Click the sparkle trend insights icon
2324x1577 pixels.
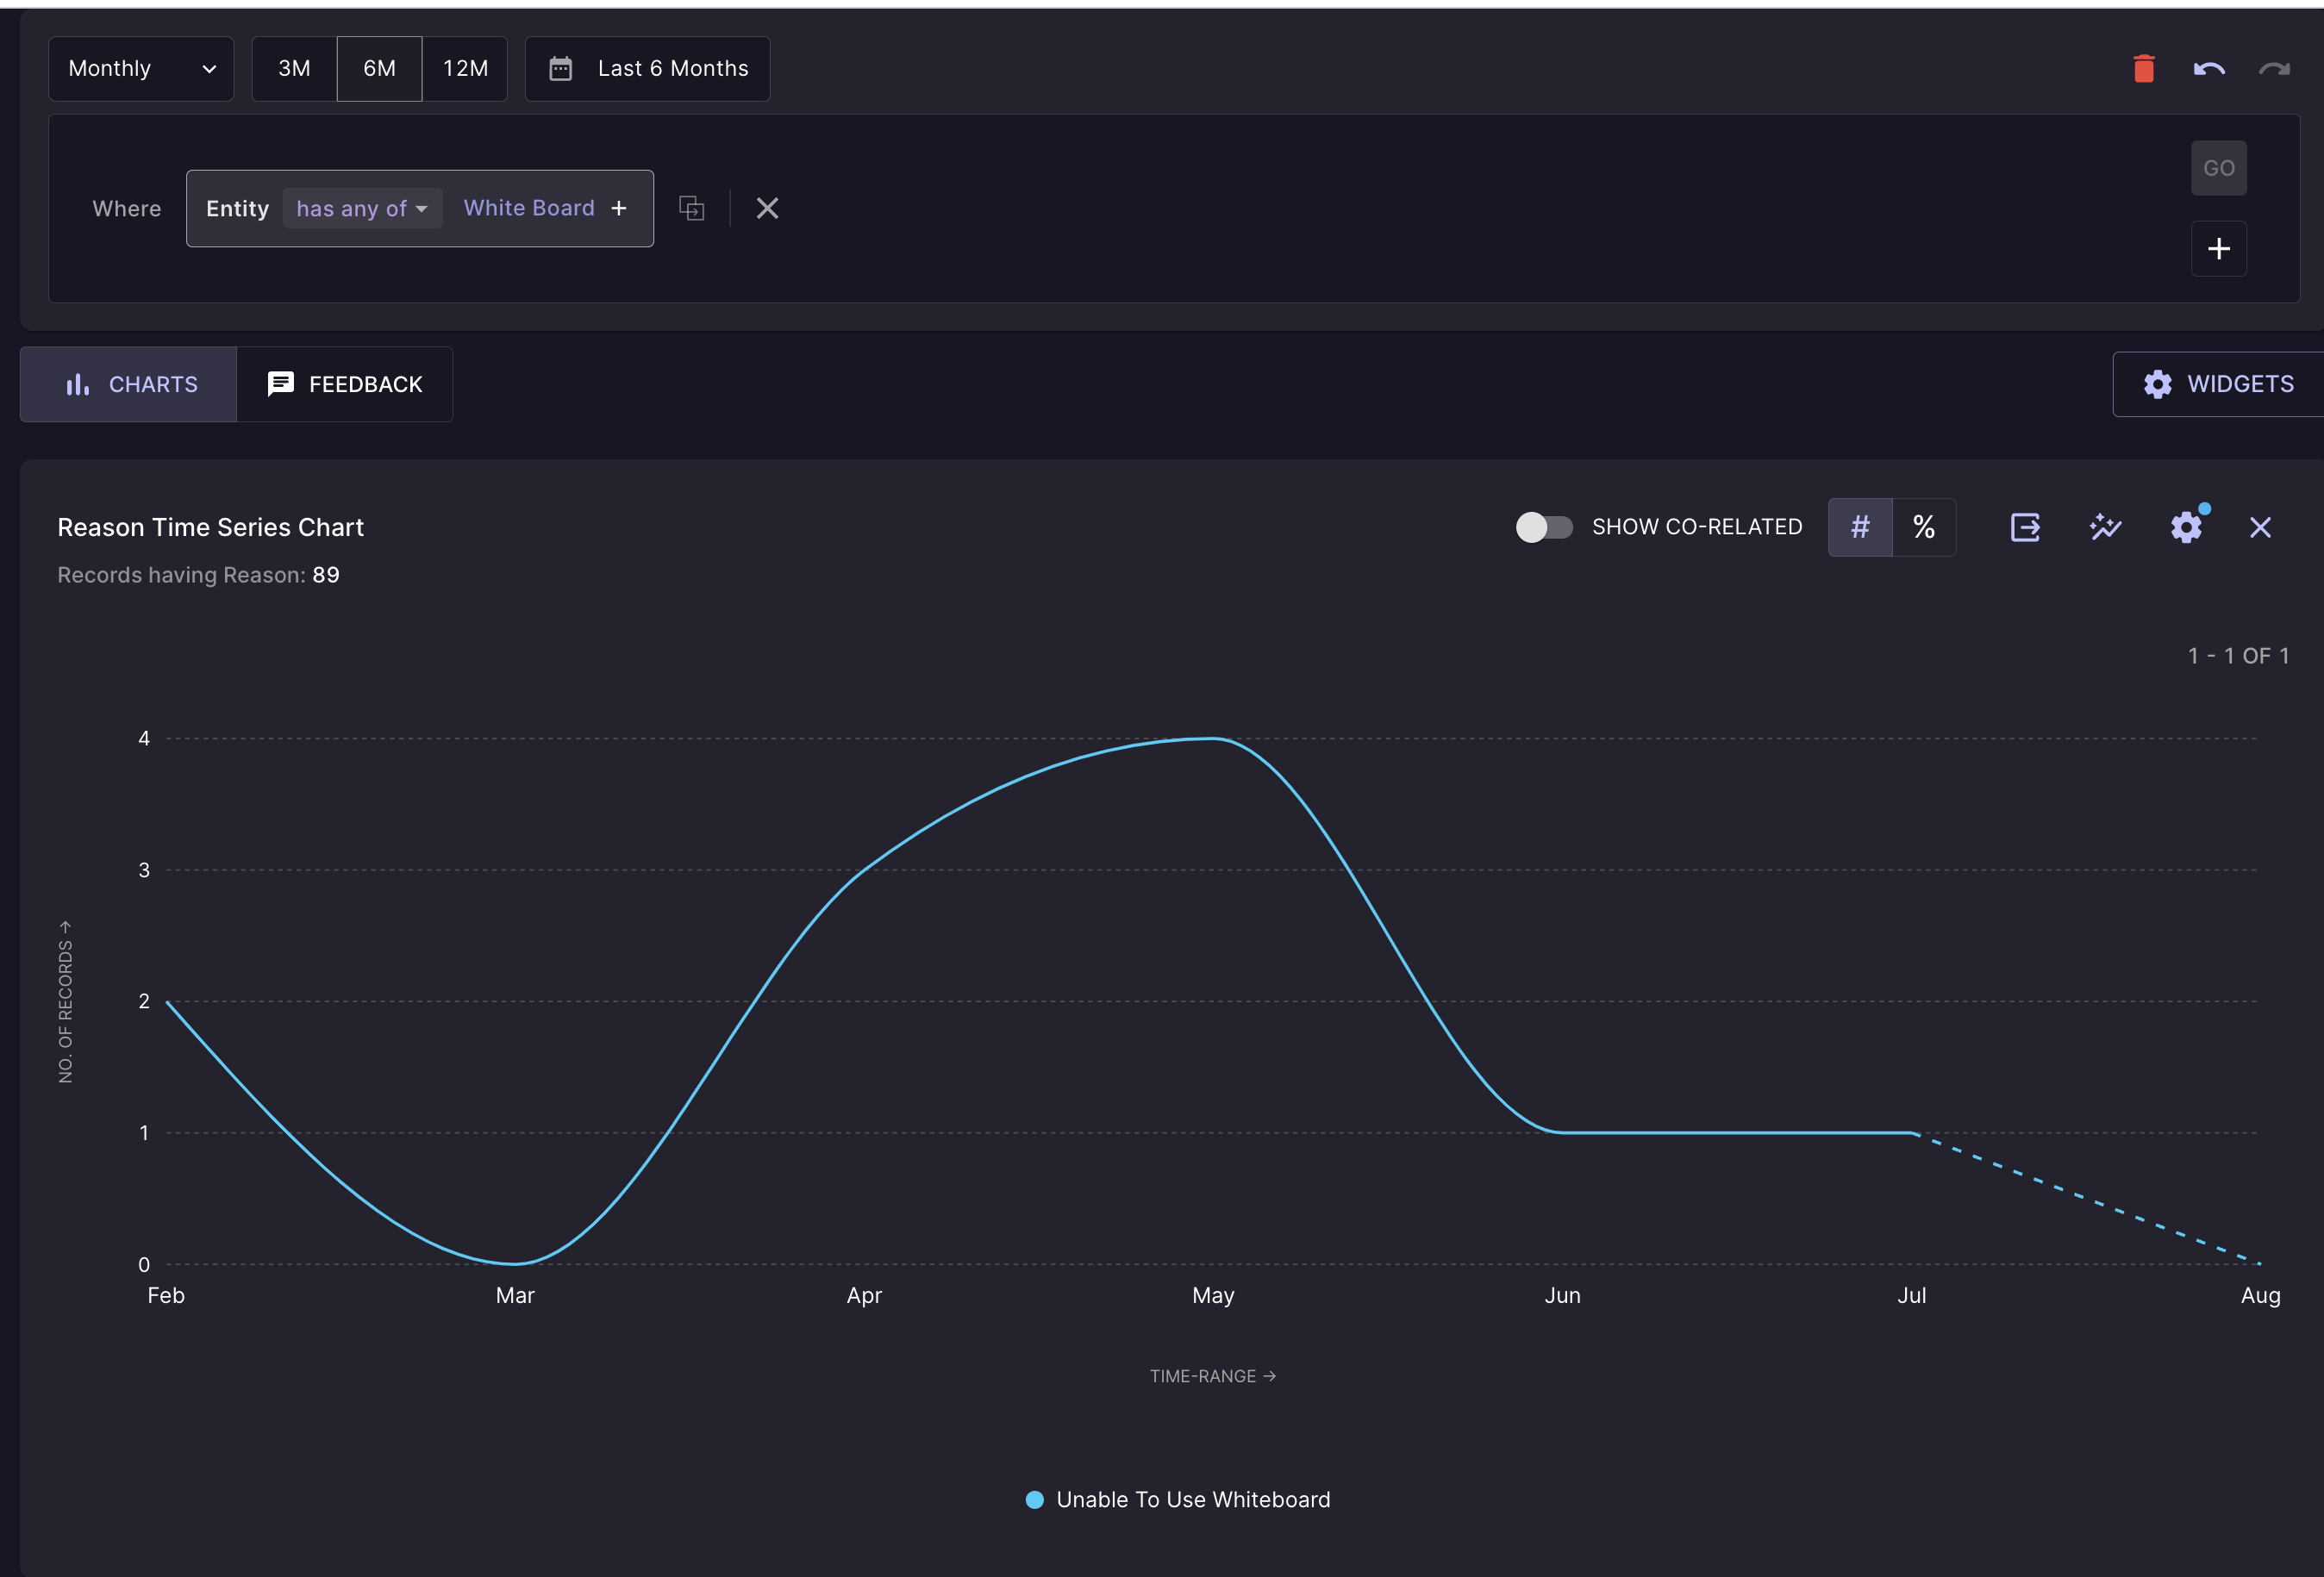click(2105, 527)
